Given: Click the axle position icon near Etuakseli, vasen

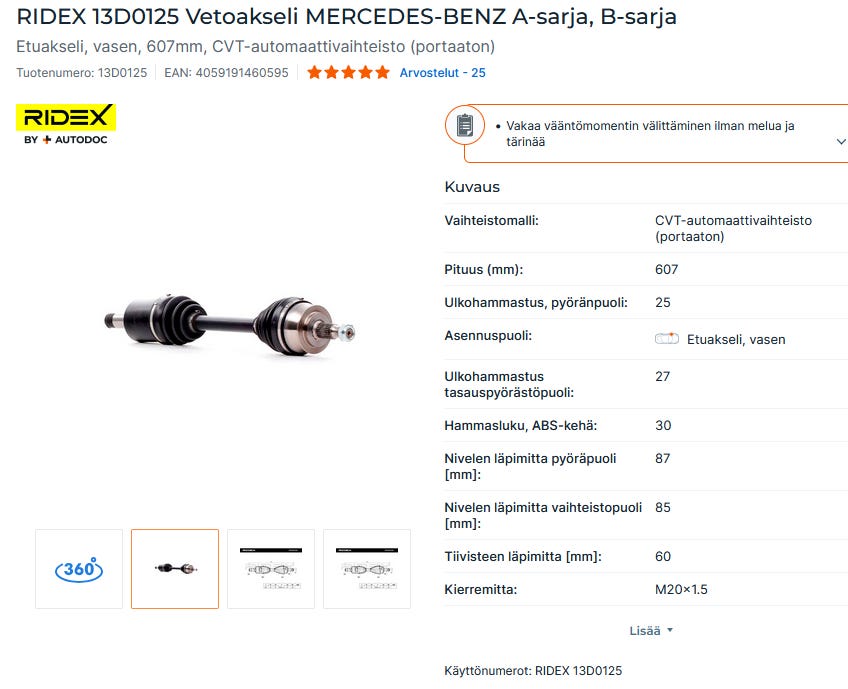Looking at the screenshot, I should pyautogui.click(x=666, y=339).
